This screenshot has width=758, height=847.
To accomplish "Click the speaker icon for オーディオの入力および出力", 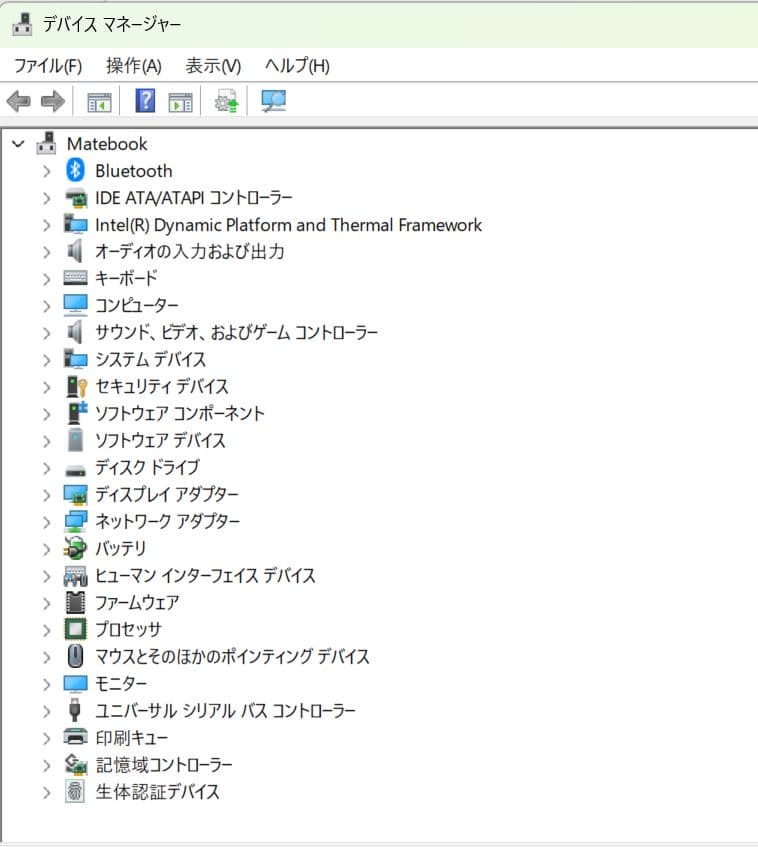I will [x=75, y=251].
